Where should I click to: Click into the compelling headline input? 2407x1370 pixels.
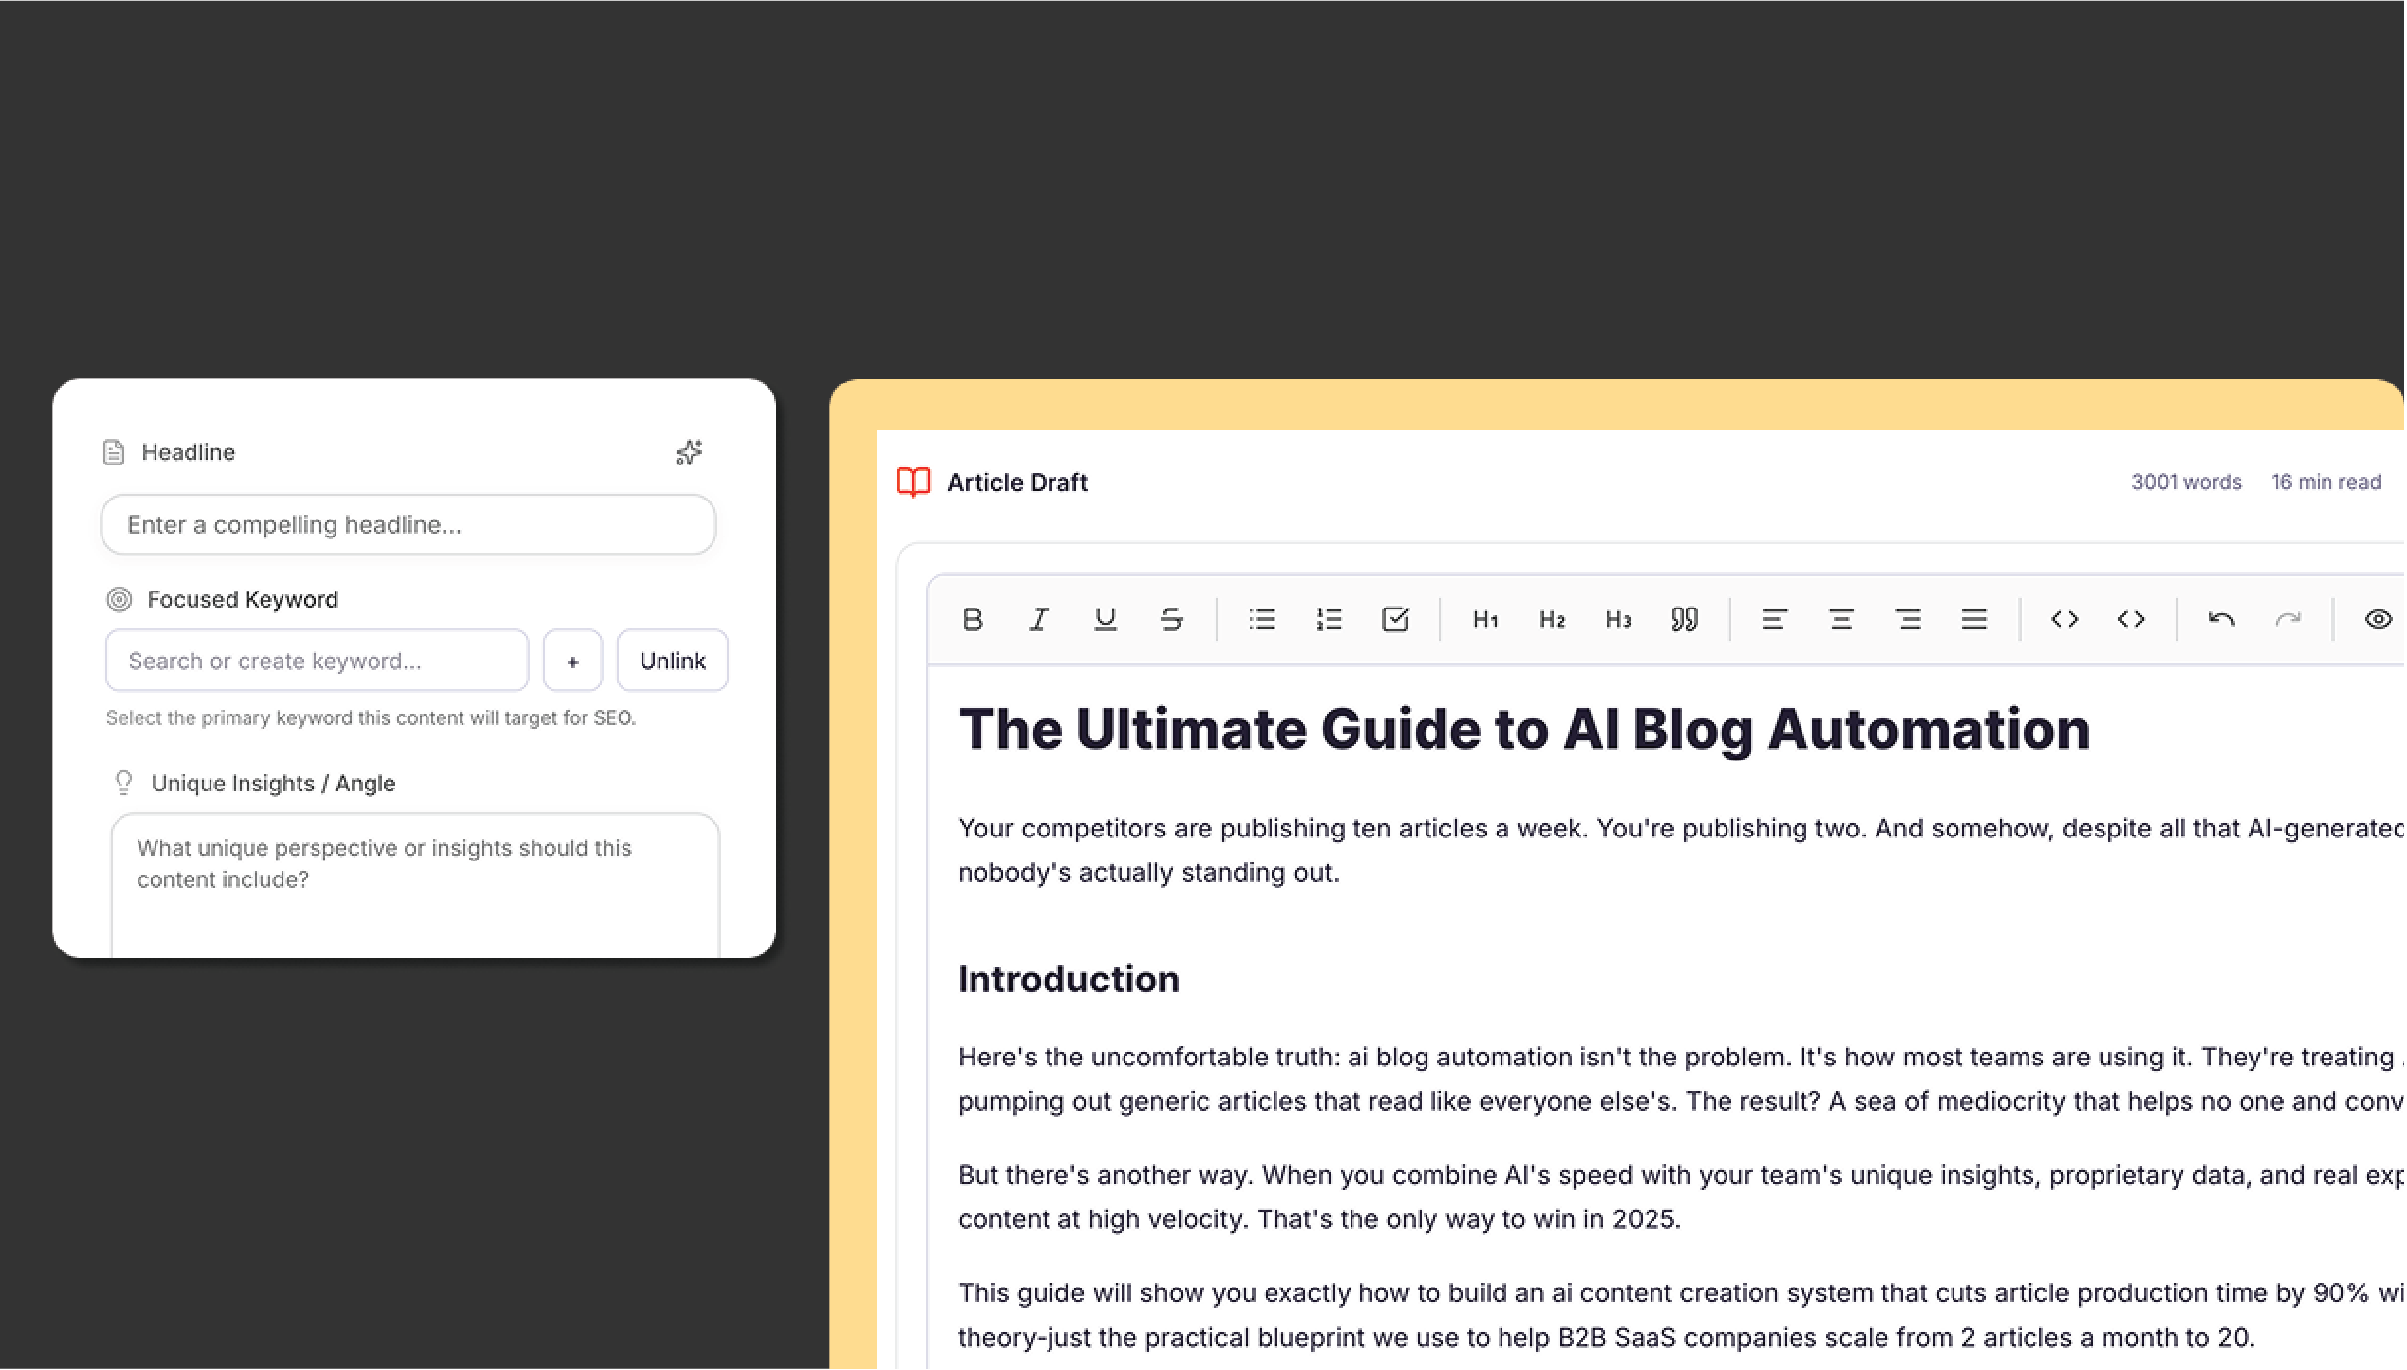(408, 525)
